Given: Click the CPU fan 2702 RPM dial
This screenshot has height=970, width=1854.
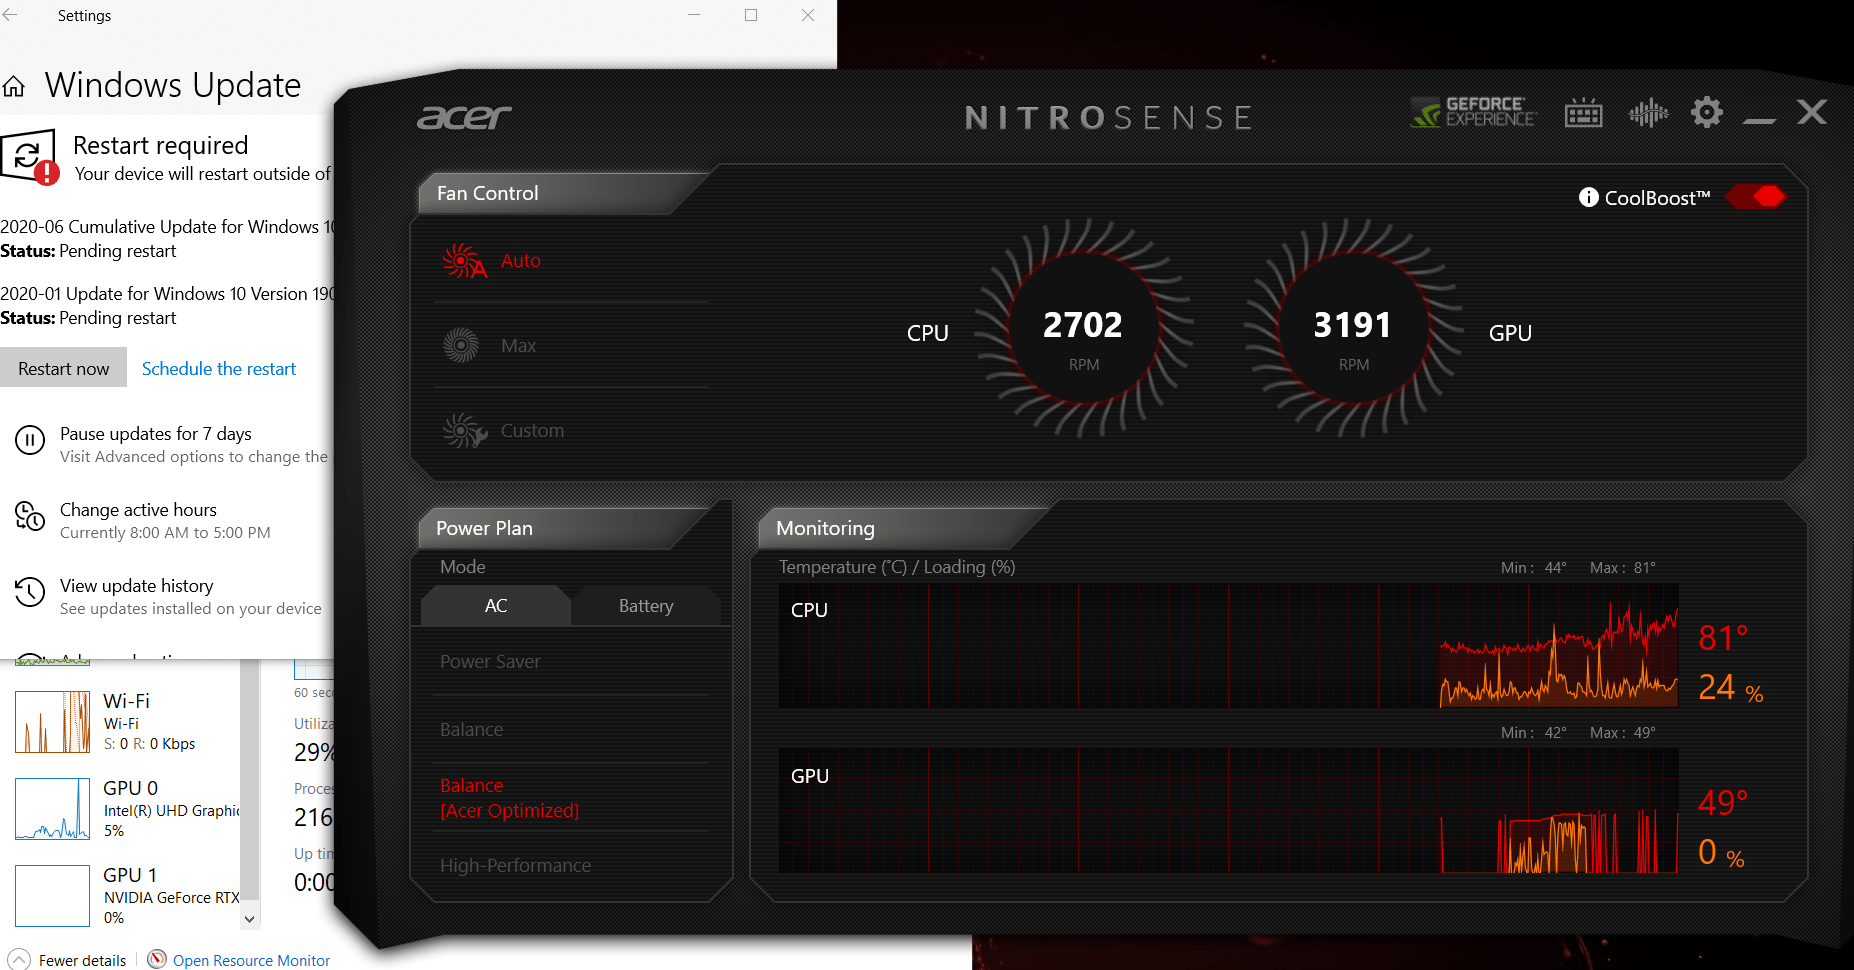Looking at the screenshot, I should (1084, 328).
